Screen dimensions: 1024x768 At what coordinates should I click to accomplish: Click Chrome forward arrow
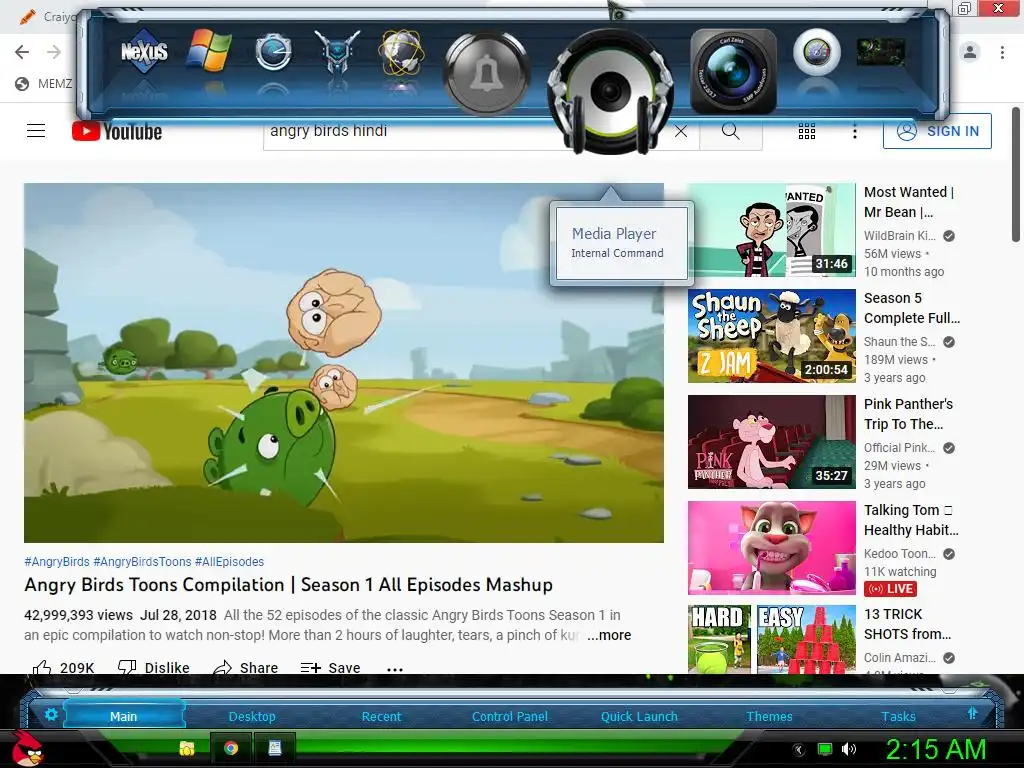54,52
